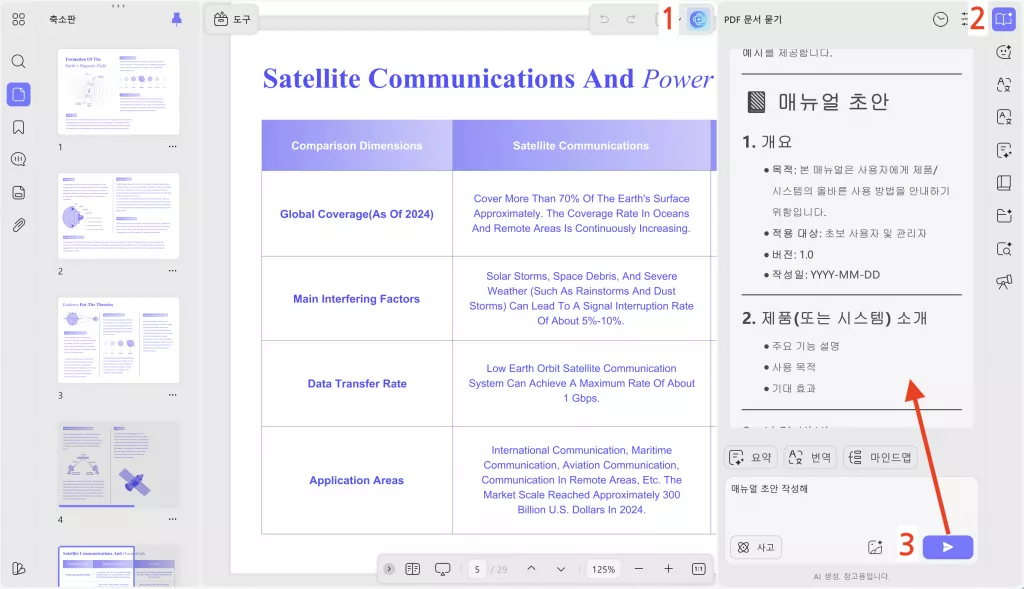
Task: Start slideshow presentation mode
Action: (442, 569)
